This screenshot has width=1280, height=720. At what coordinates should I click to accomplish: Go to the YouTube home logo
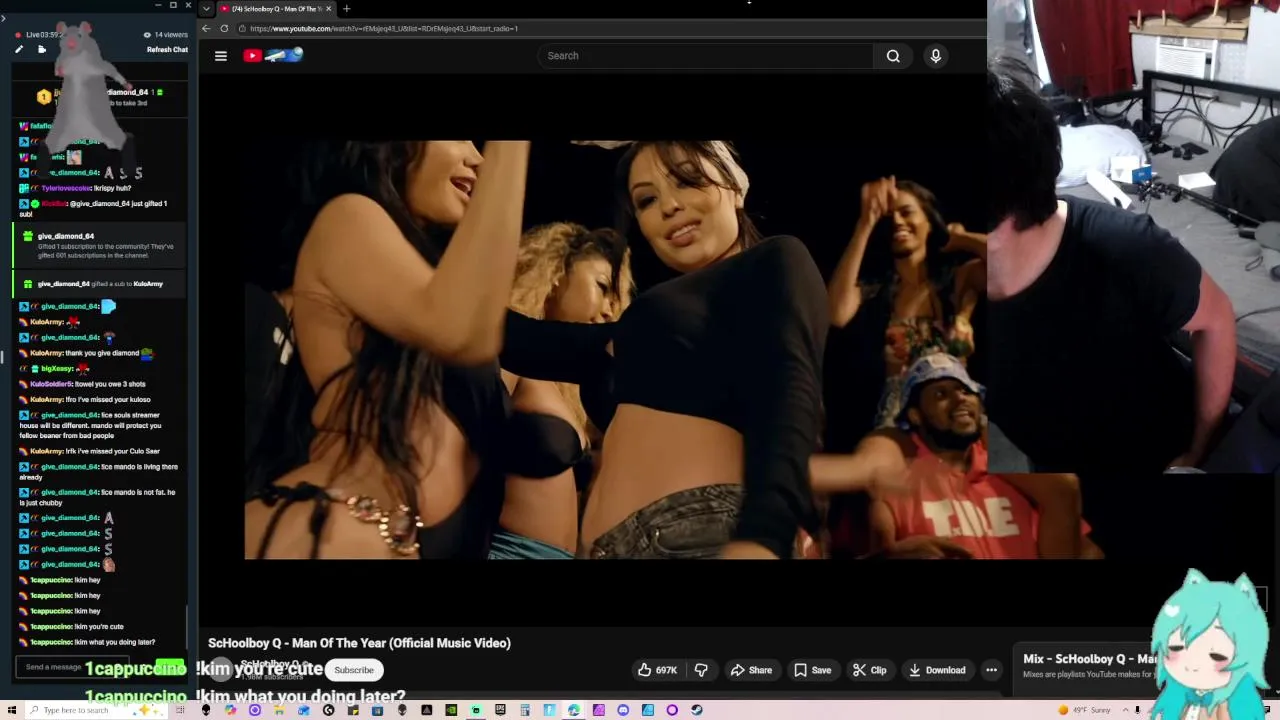click(x=272, y=55)
